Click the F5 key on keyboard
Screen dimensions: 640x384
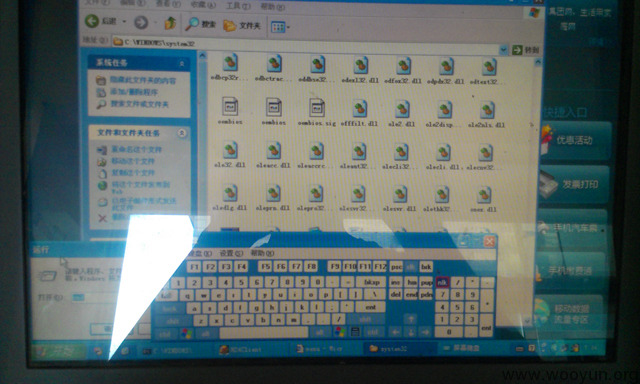pyautogui.click(x=265, y=266)
